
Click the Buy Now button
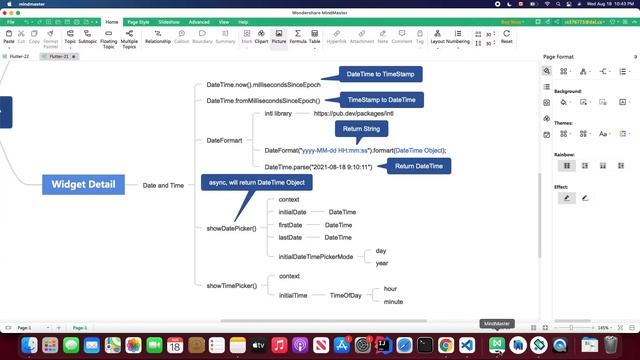click(512, 22)
